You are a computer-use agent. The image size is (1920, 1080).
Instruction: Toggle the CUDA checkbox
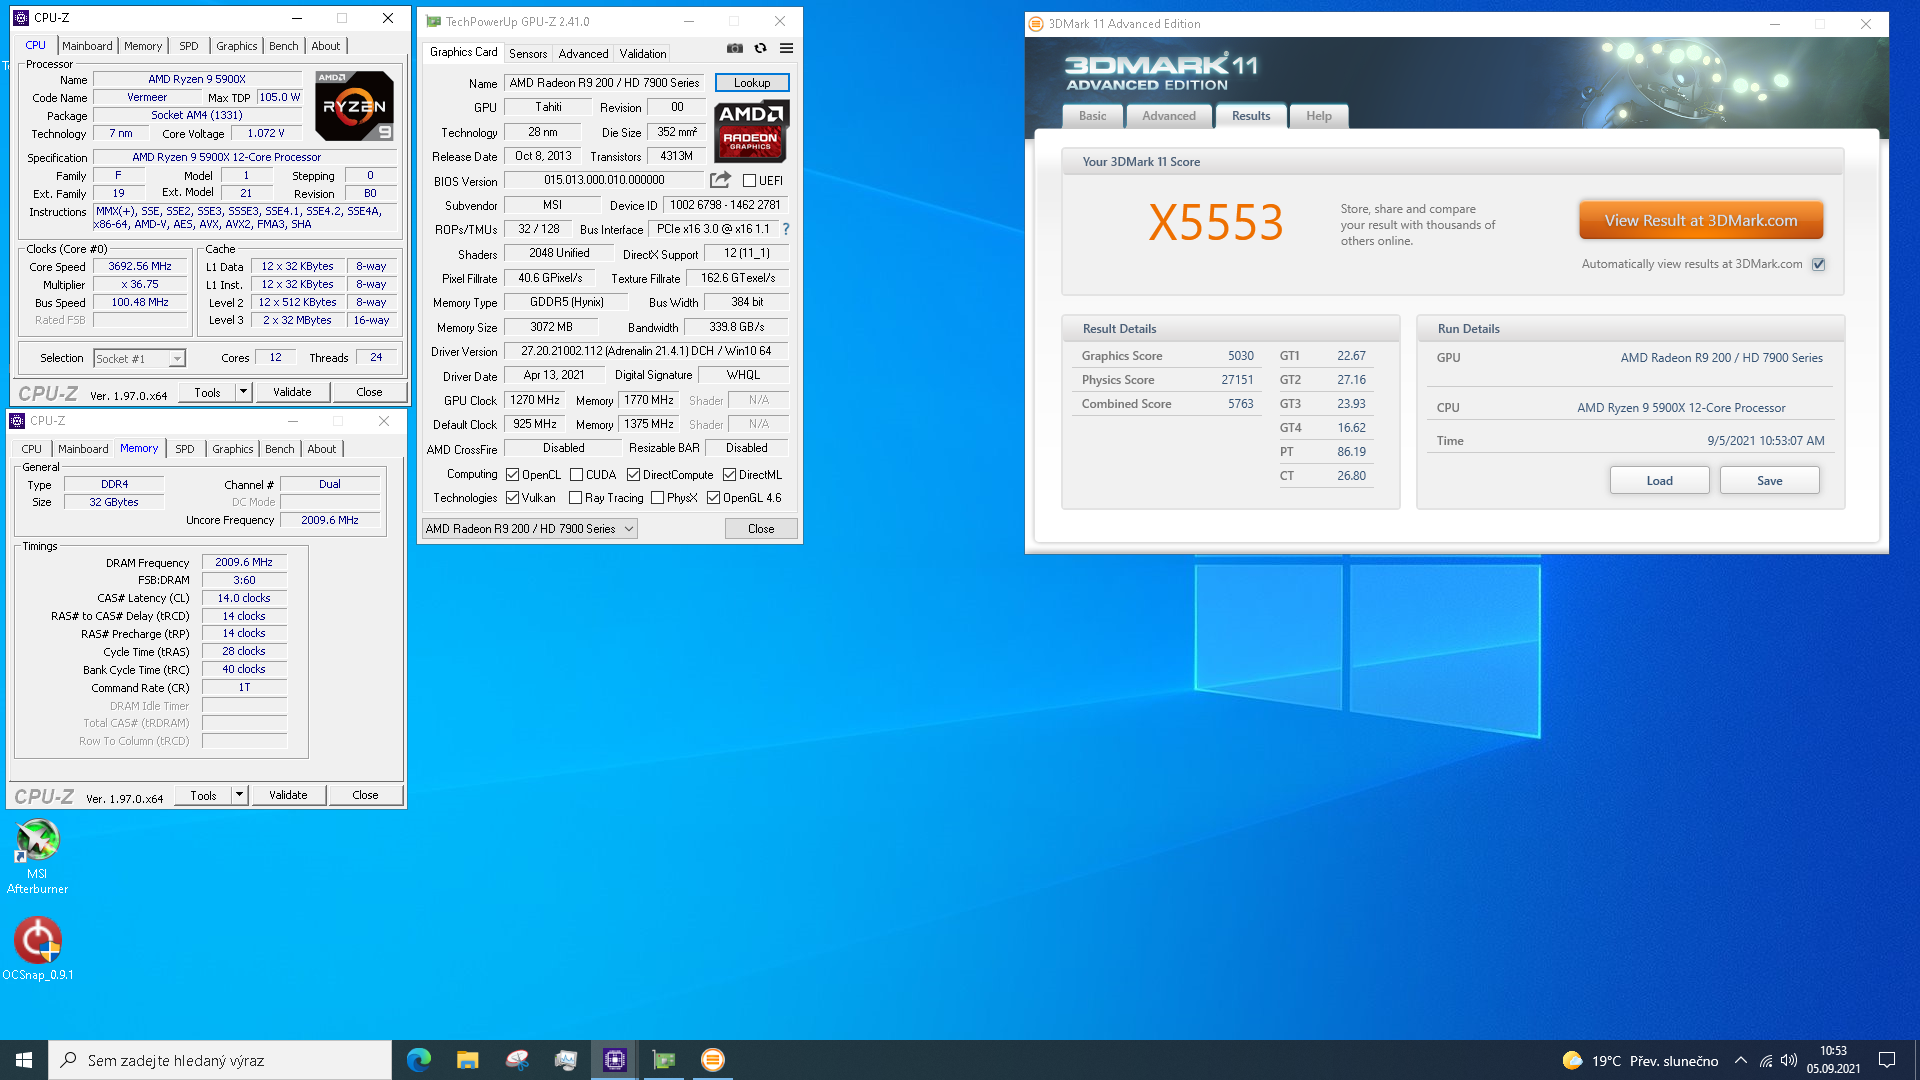point(576,475)
